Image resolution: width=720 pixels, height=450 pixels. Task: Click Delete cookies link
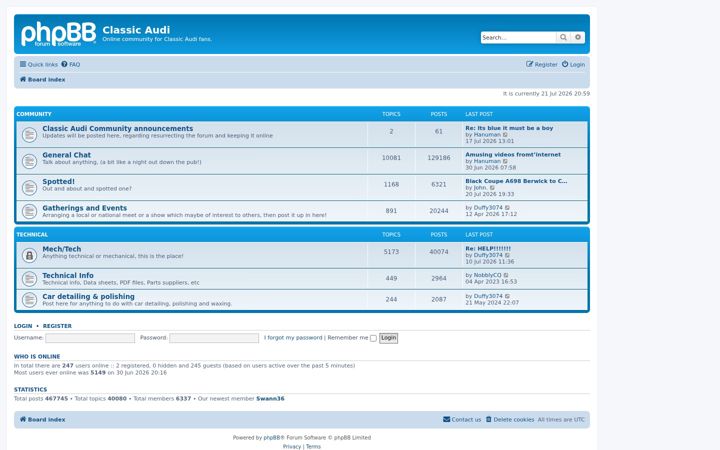pos(510,419)
